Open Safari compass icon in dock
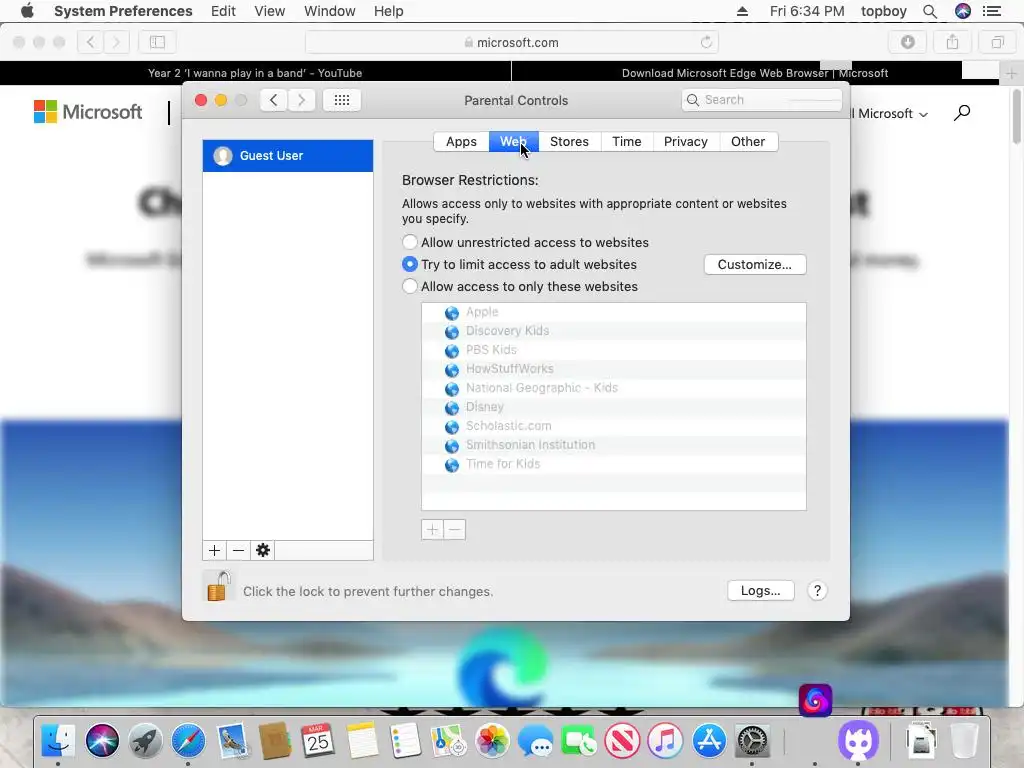Viewport: 1024px width, 768px height. click(x=188, y=741)
